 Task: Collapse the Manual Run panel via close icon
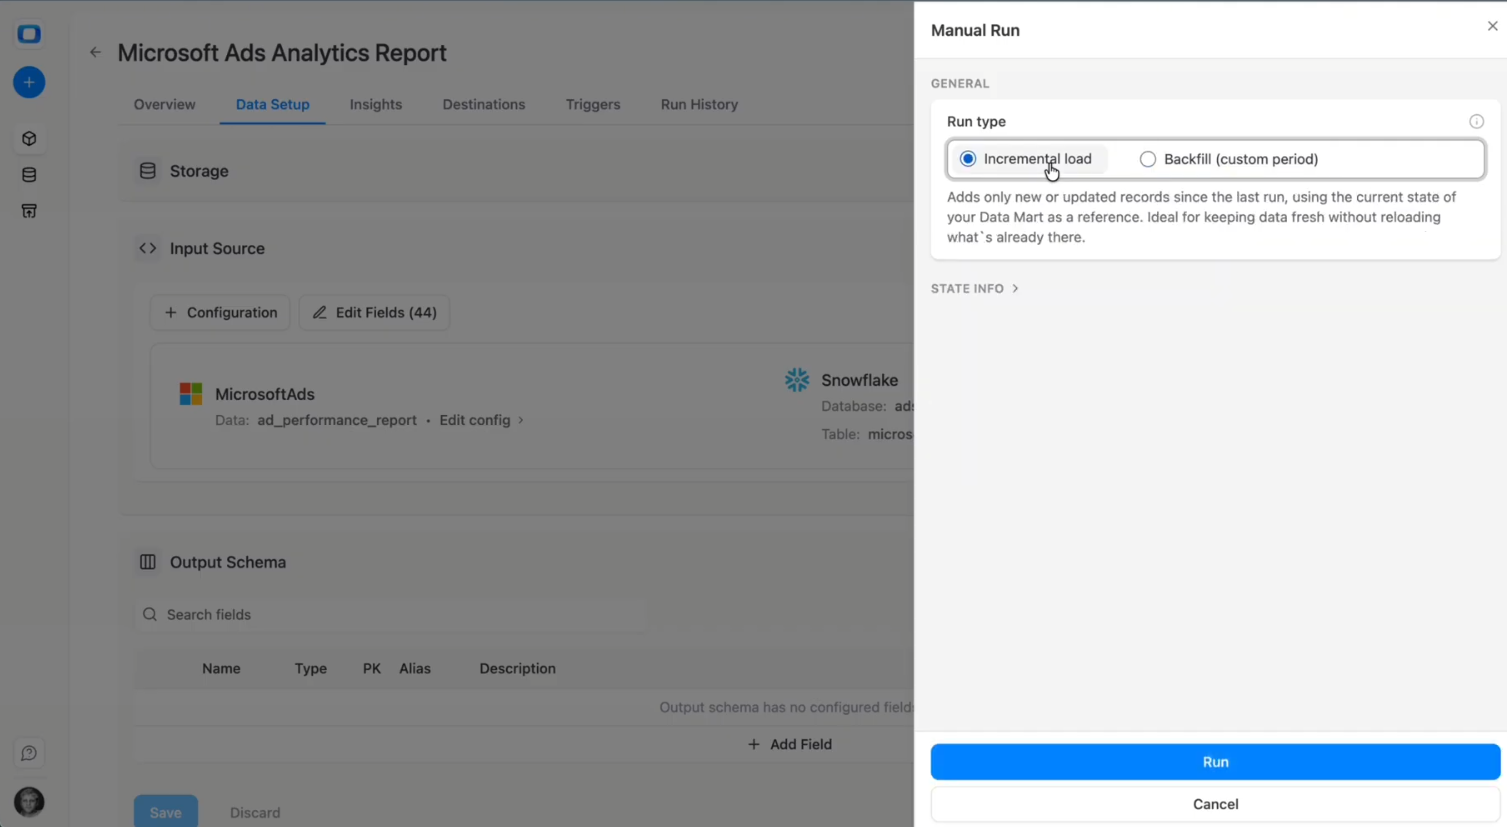[x=1492, y=26]
